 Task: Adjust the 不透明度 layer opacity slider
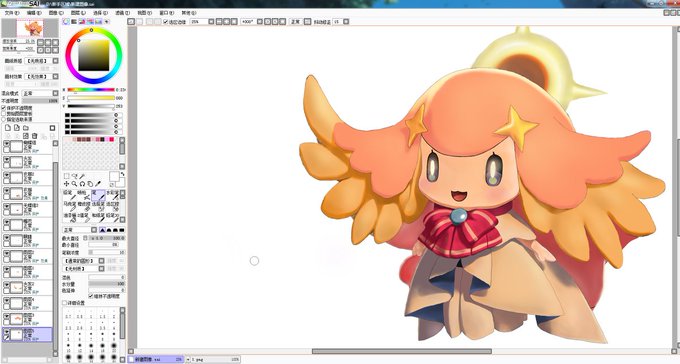(x=40, y=101)
